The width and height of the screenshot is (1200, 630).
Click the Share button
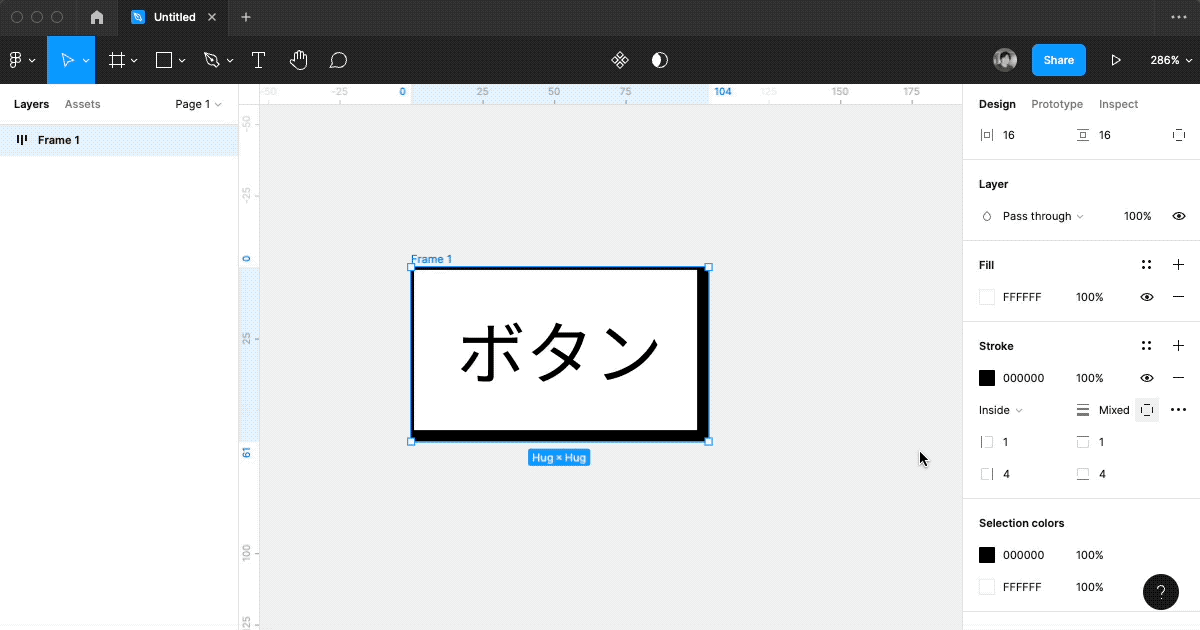(1058, 59)
